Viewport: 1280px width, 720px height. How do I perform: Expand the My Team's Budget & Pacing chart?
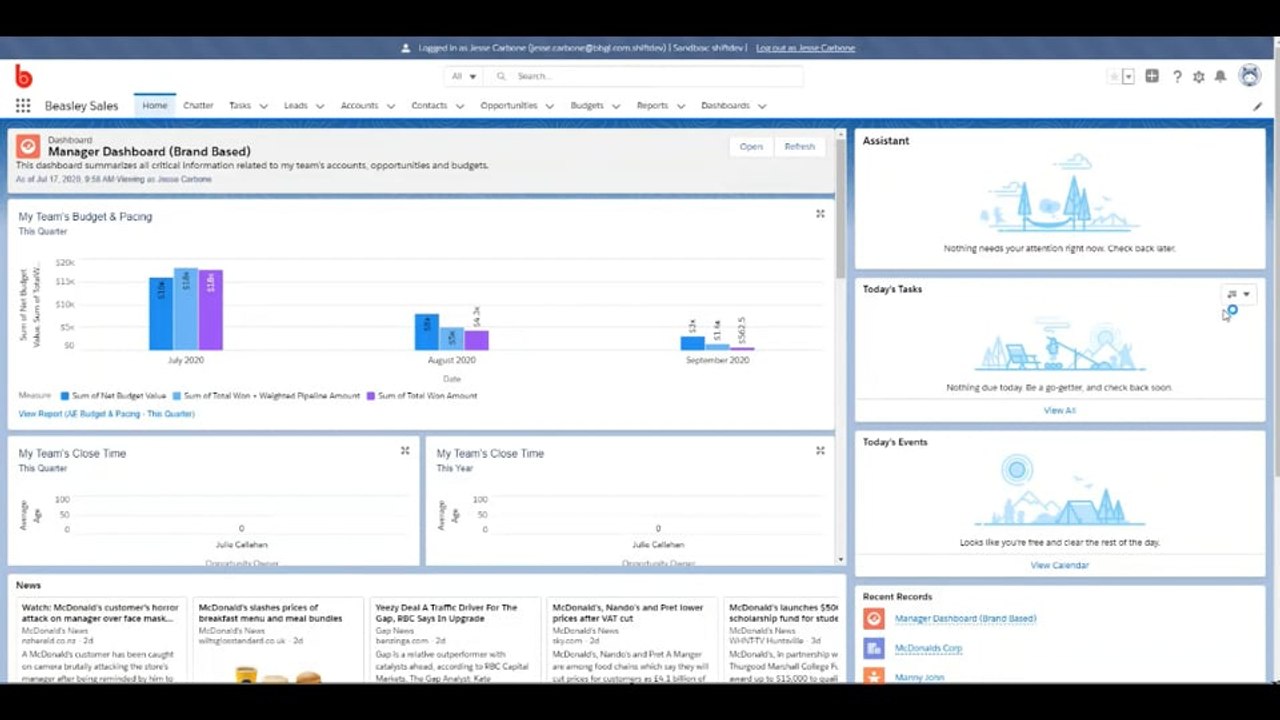(820, 214)
